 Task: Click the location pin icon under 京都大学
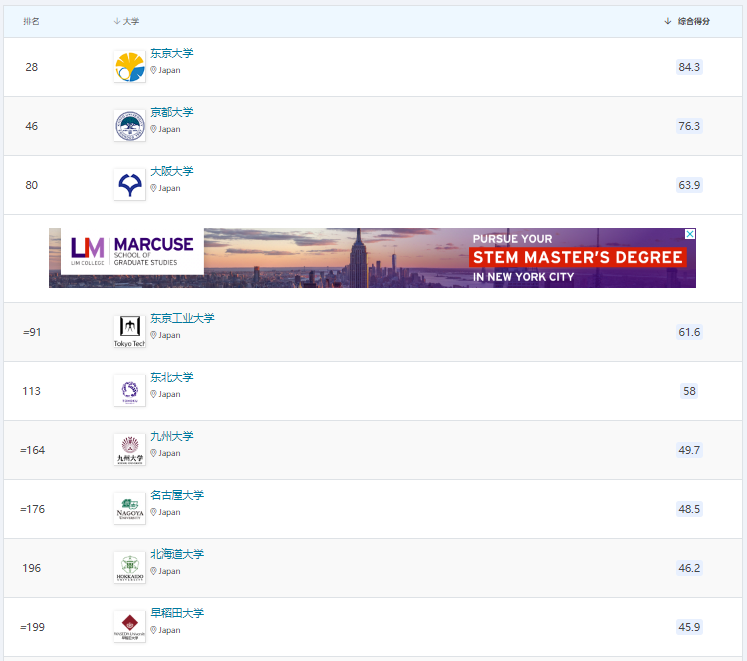point(153,129)
